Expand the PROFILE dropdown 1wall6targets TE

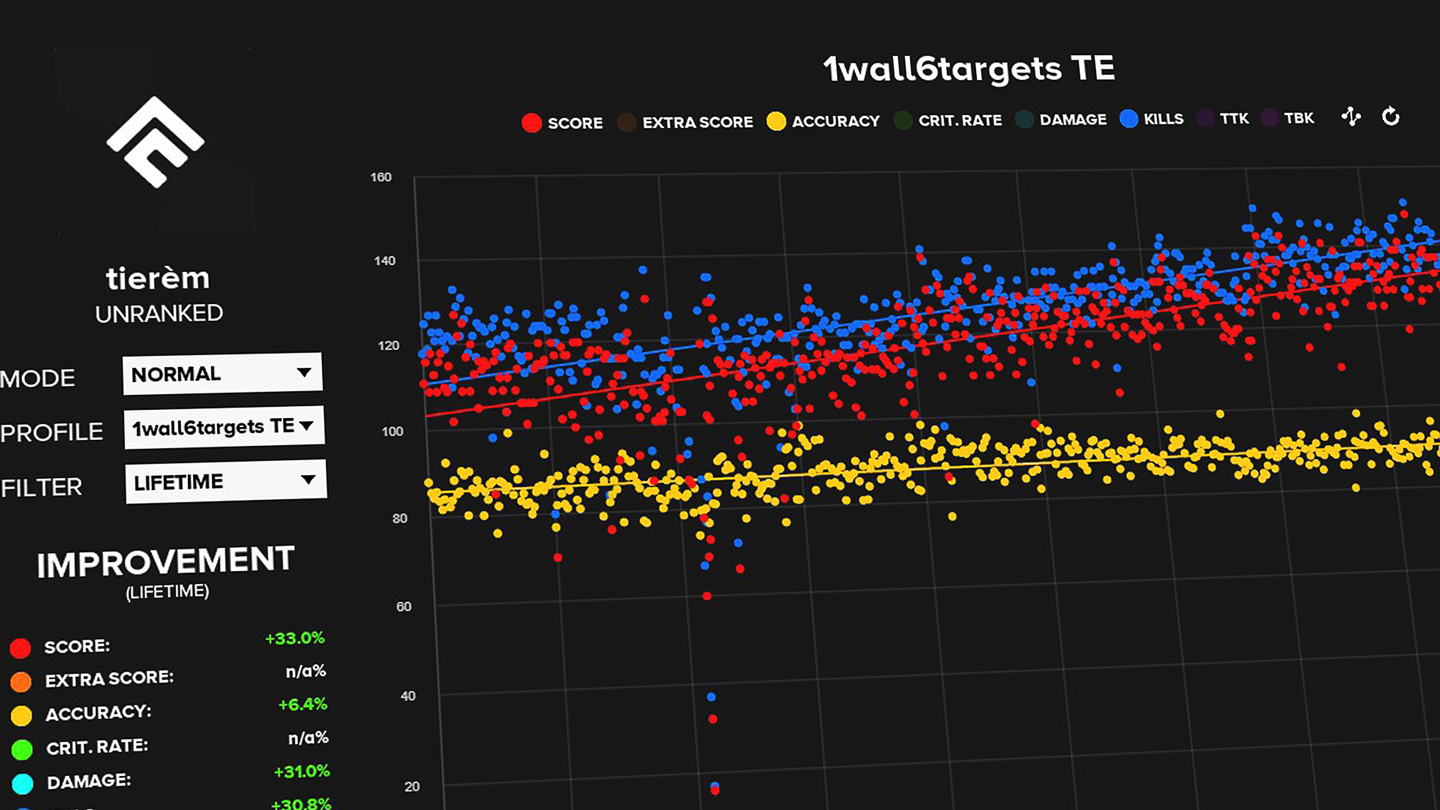pyautogui.click(x=224, y=427)
